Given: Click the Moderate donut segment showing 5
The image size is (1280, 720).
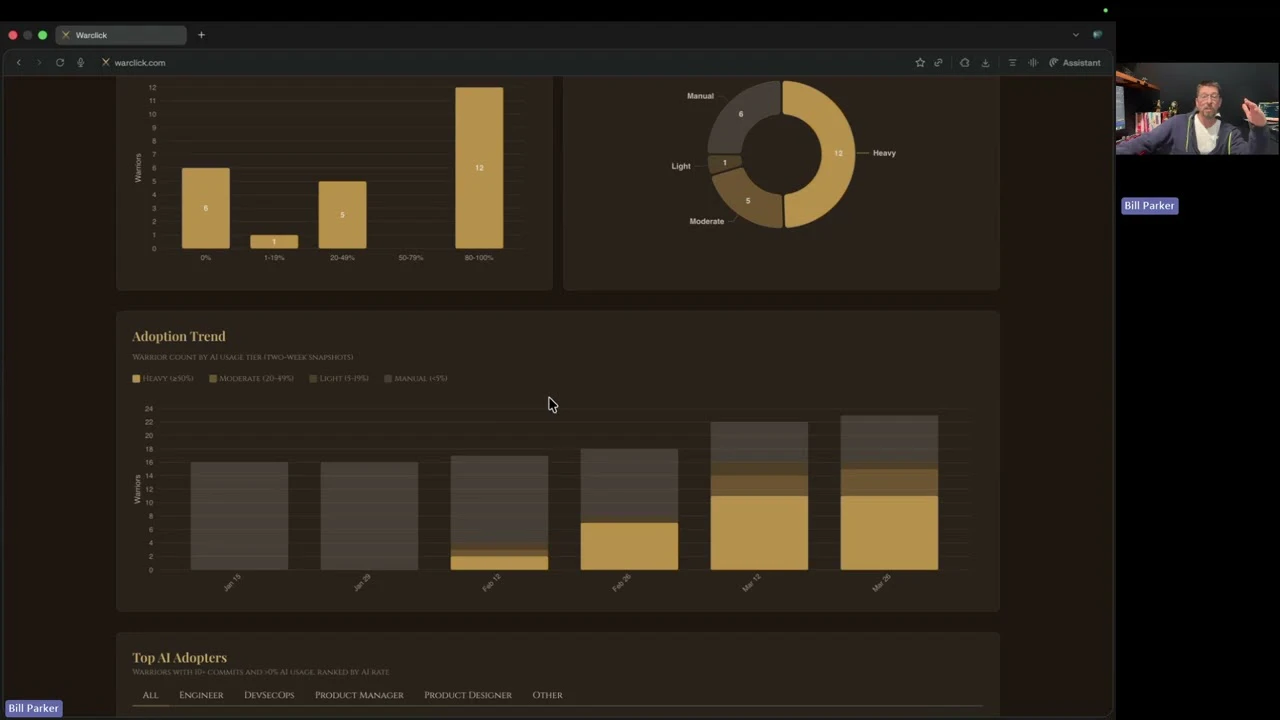Looking at the screenshot, I should point(747,200).
